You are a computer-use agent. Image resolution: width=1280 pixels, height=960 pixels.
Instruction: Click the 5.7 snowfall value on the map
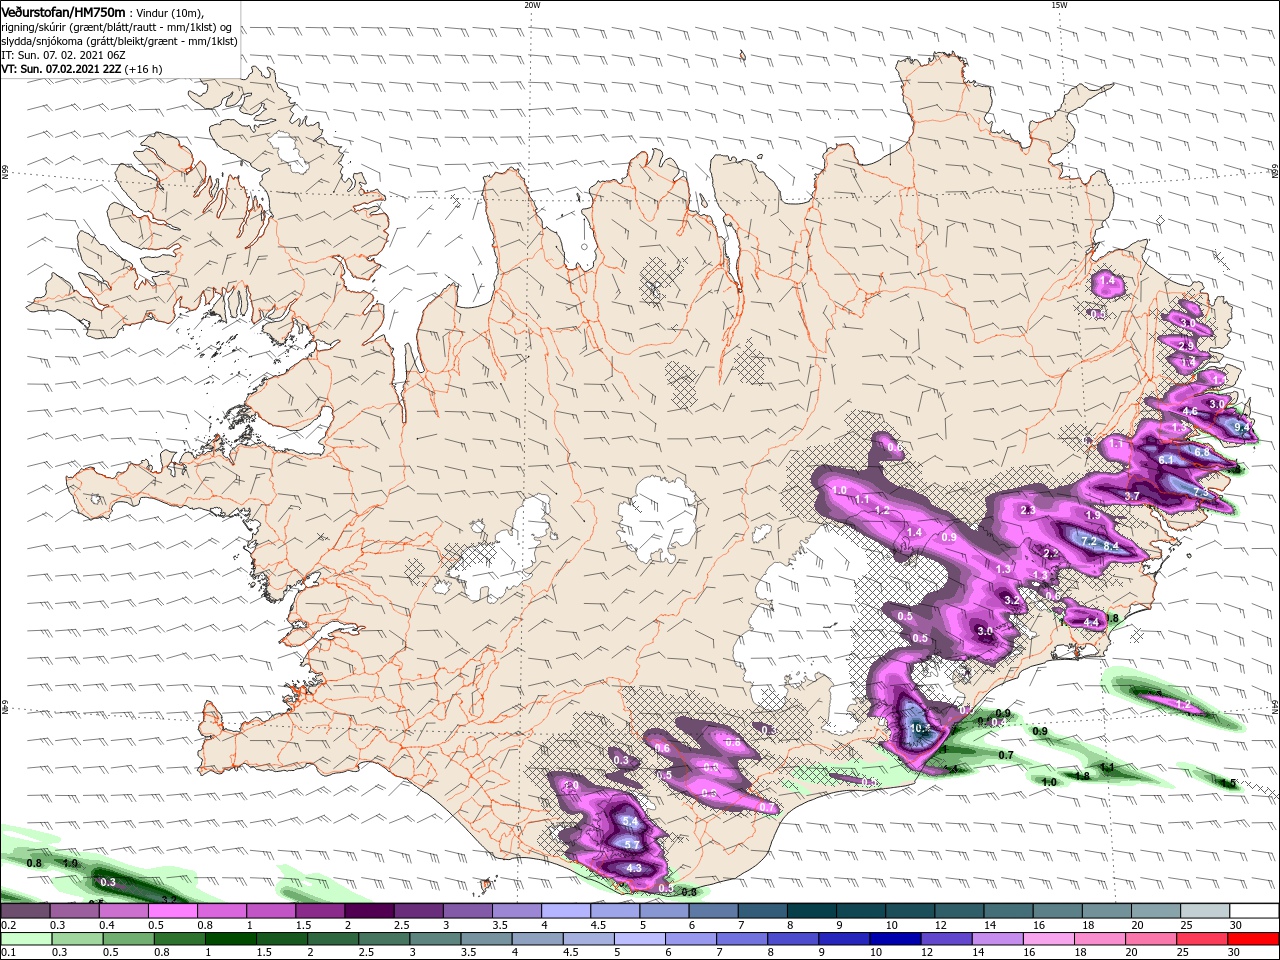click(632, 845)
